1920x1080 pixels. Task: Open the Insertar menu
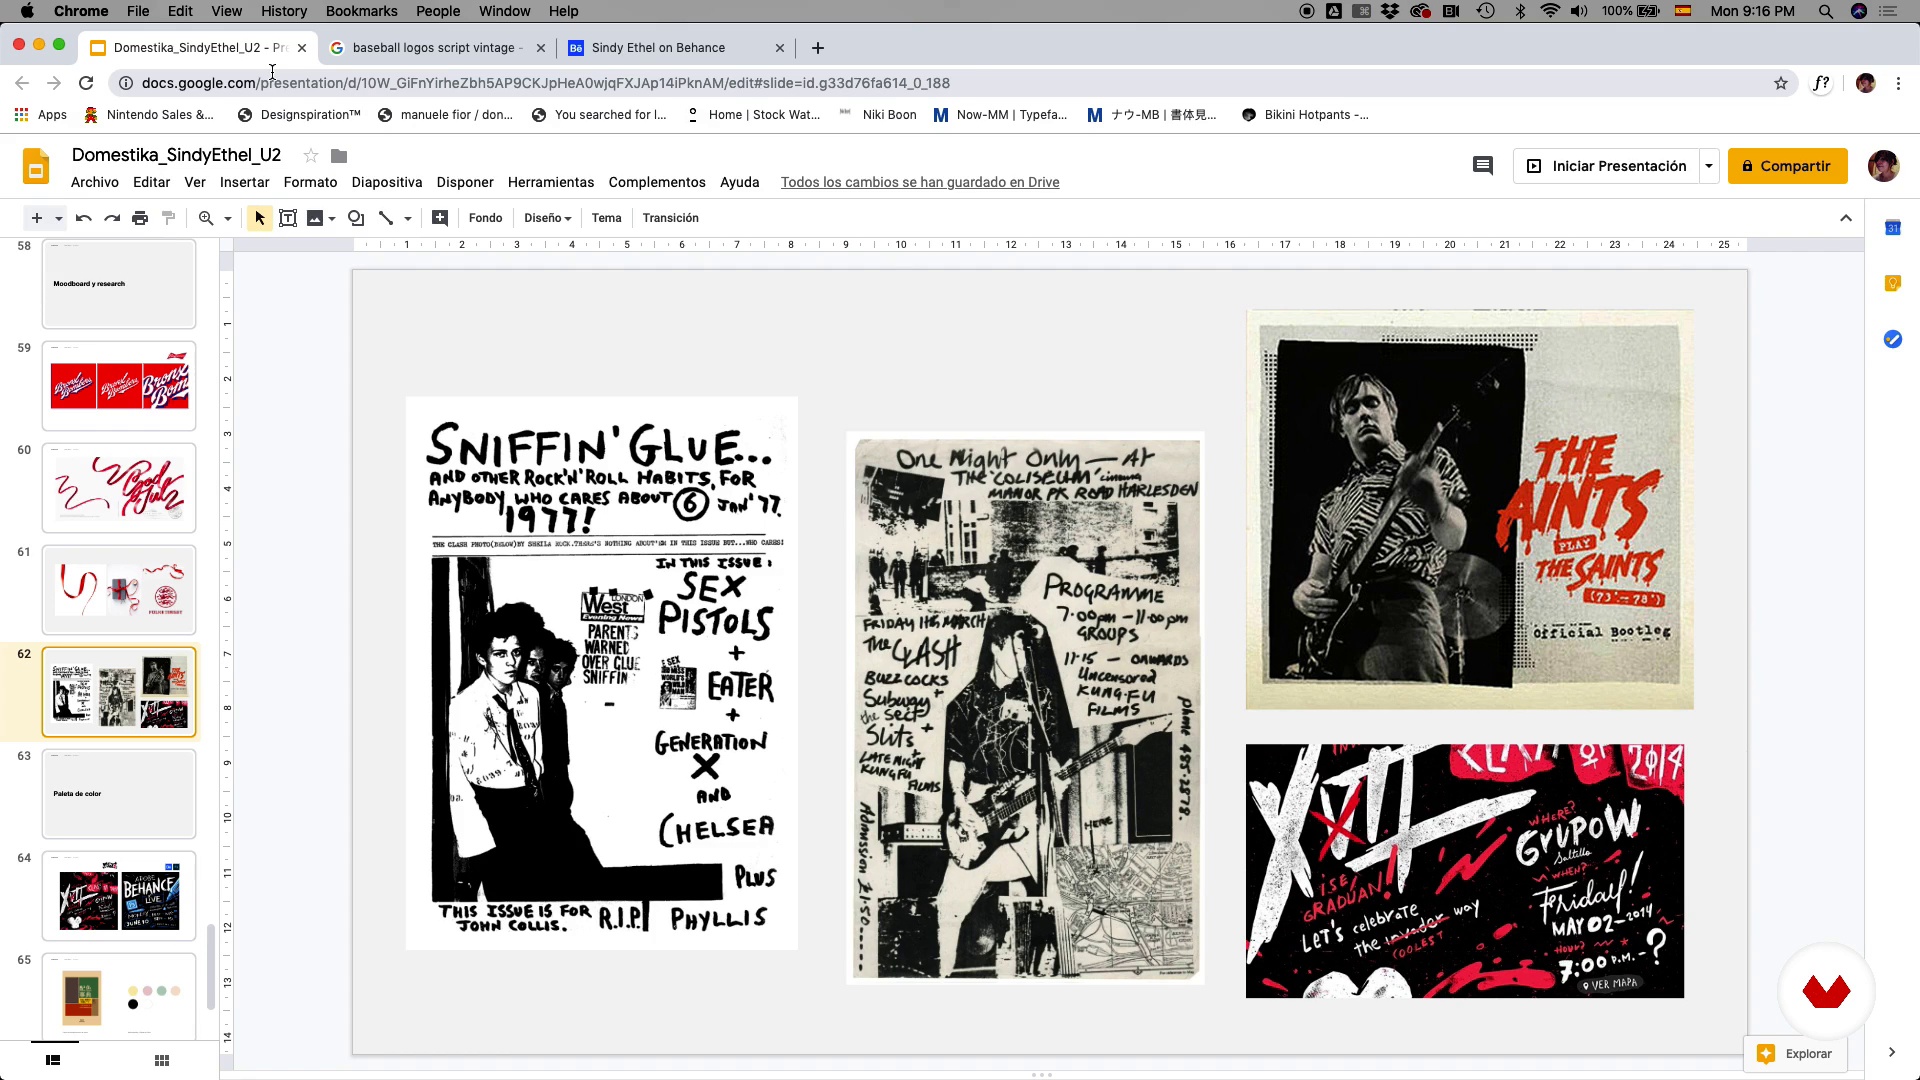tap(245, 182)
